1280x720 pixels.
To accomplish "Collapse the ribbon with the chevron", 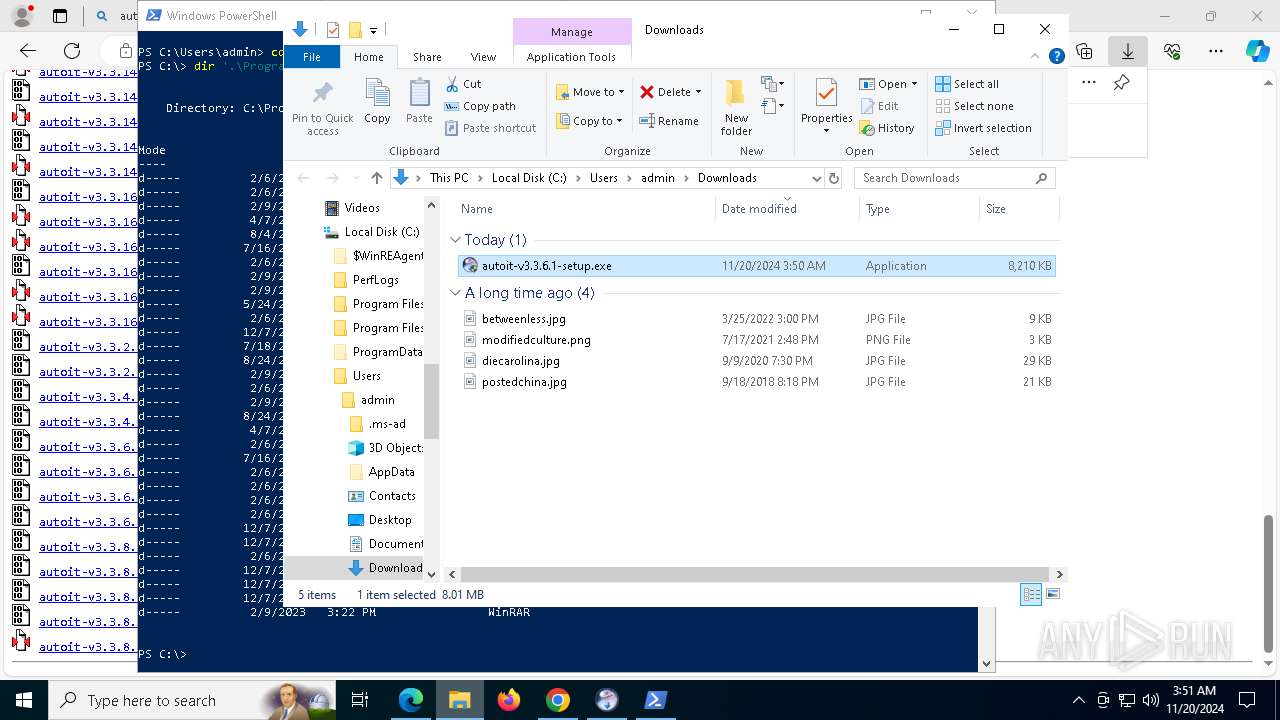I will [1036, 57].
